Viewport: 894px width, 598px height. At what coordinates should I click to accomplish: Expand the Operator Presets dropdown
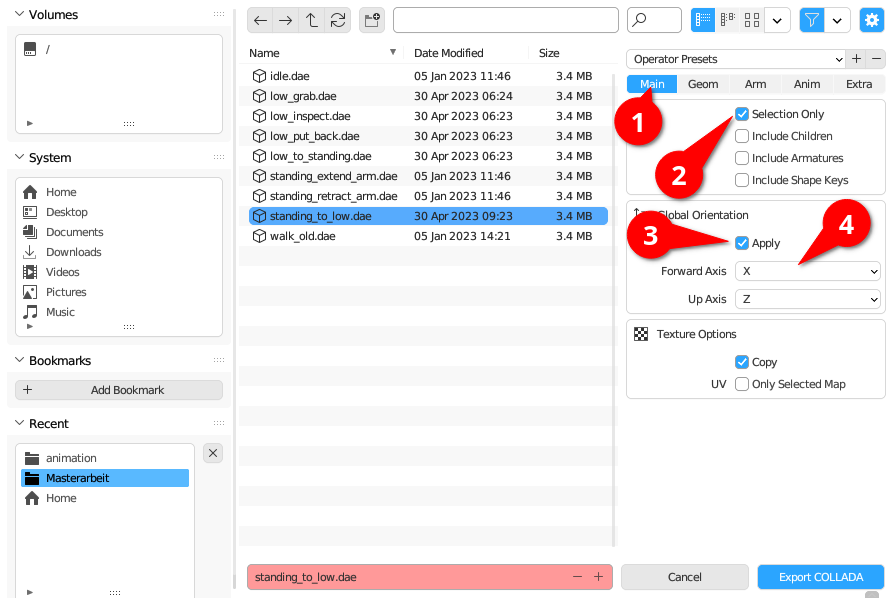point(736,59)
